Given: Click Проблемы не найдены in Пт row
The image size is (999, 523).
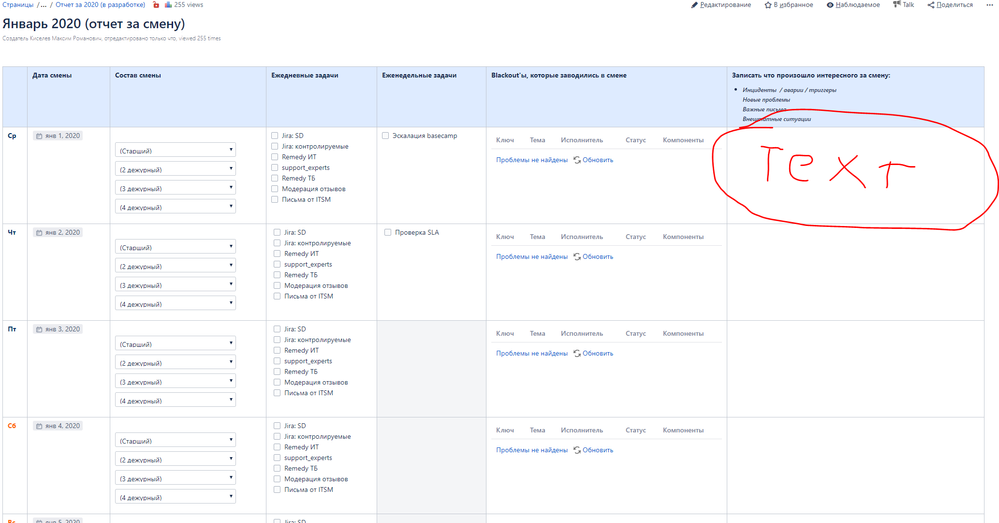Looking at the screenshot, I should tap(531, 354).
